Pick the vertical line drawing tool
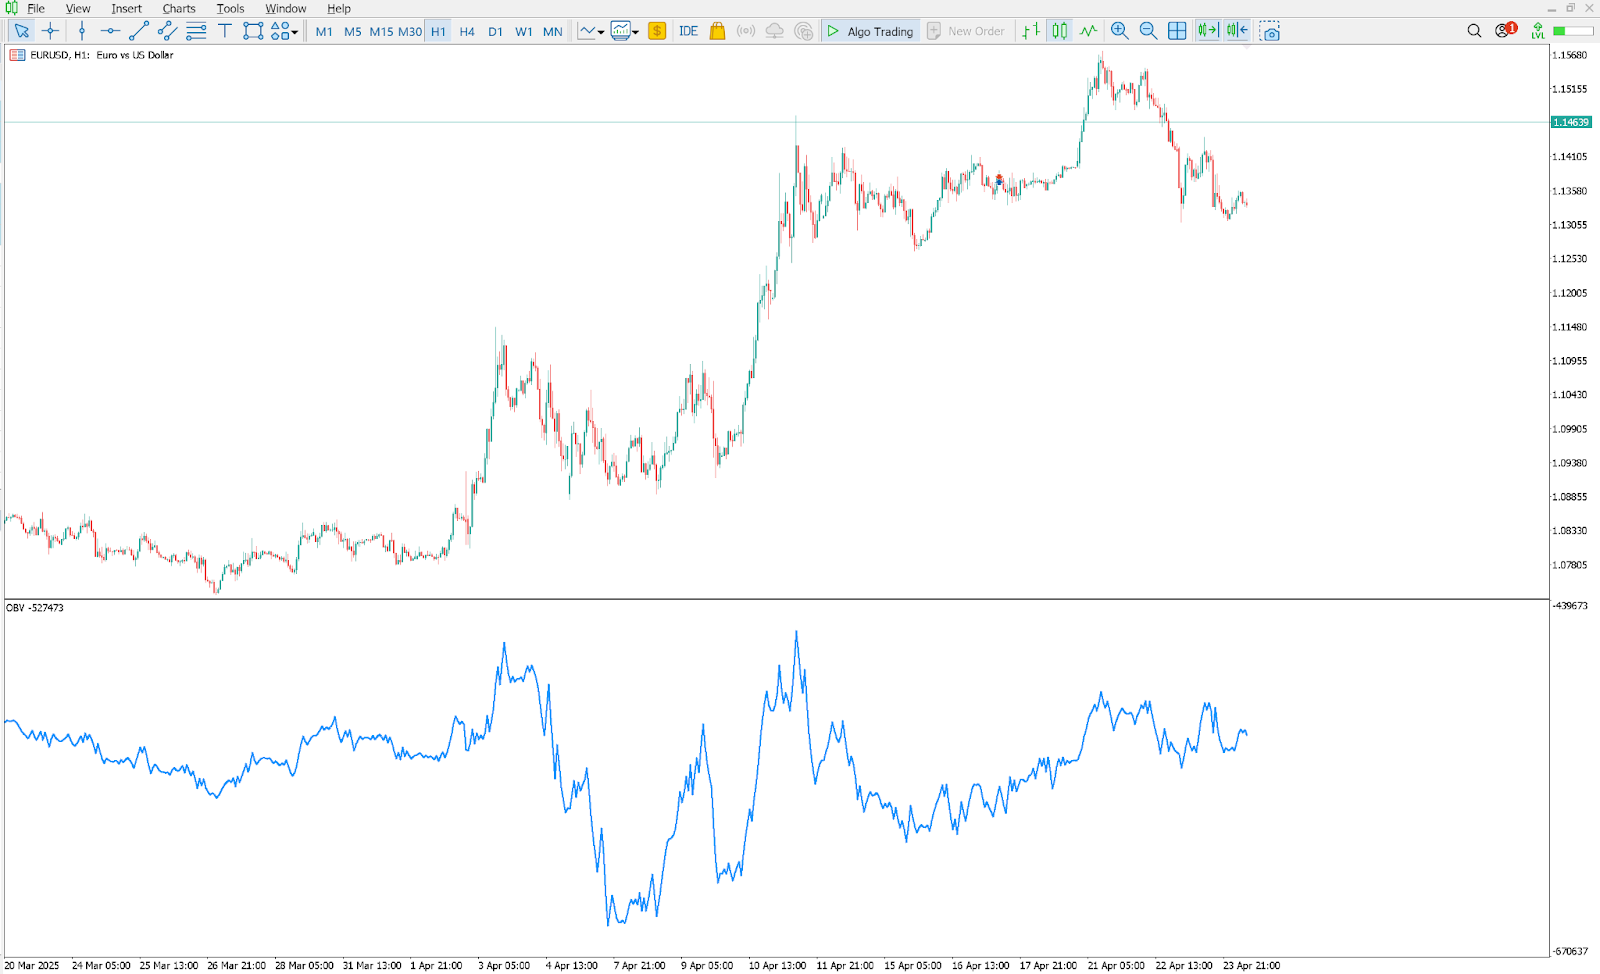 [x=82, y=31]
